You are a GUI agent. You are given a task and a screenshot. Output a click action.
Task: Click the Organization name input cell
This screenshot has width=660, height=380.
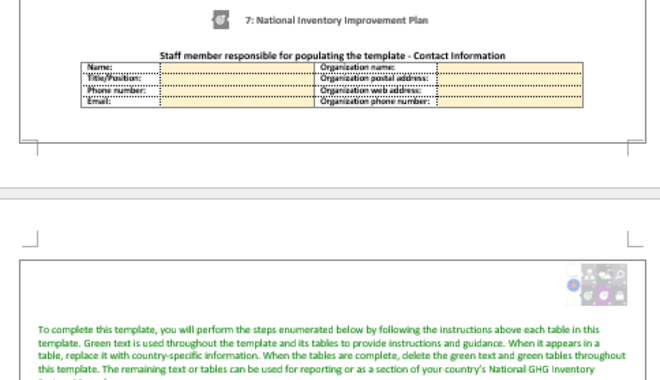(510, 68)
